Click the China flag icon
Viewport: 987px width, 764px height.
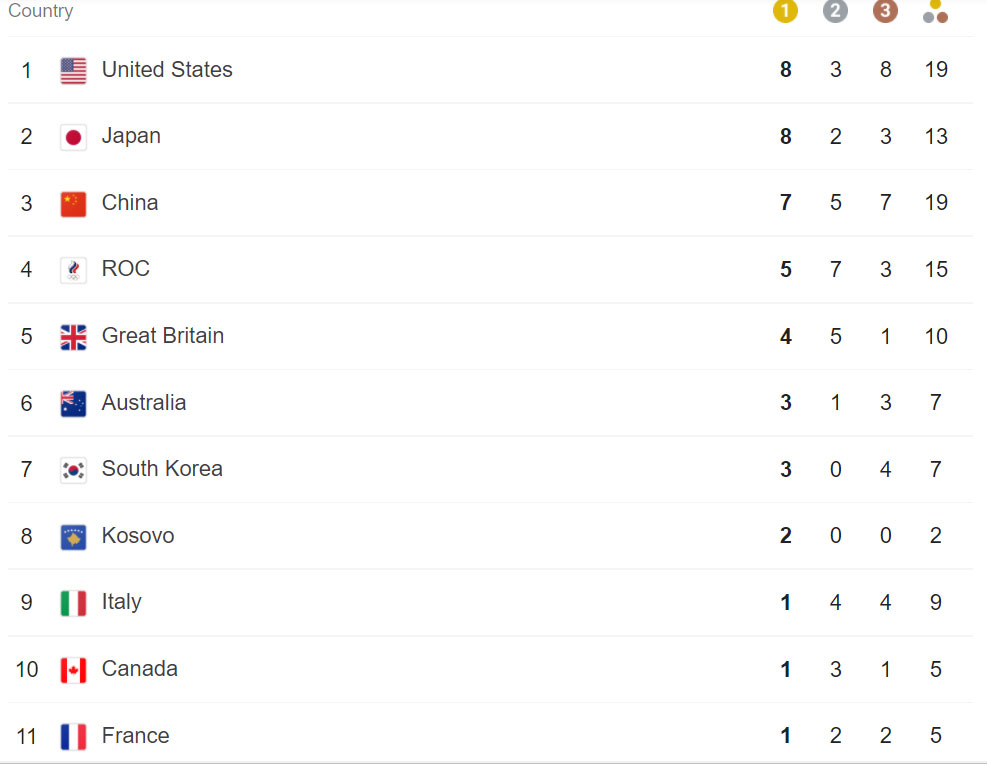click(73, 204)
